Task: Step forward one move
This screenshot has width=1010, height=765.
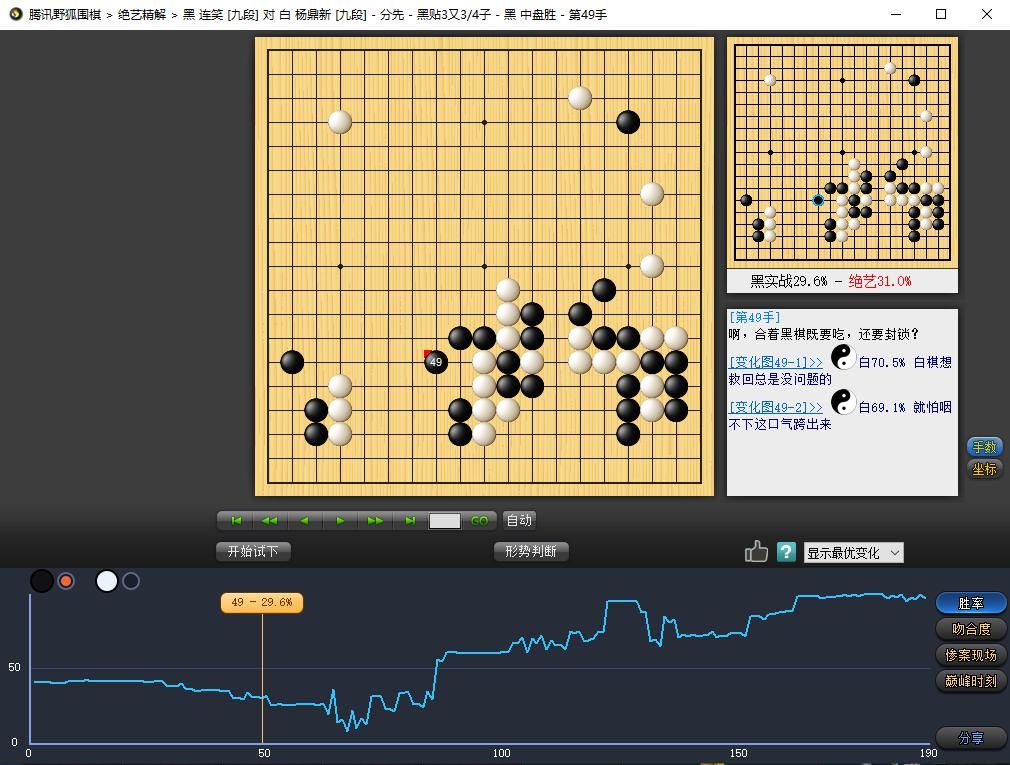Action: [340, 521]
